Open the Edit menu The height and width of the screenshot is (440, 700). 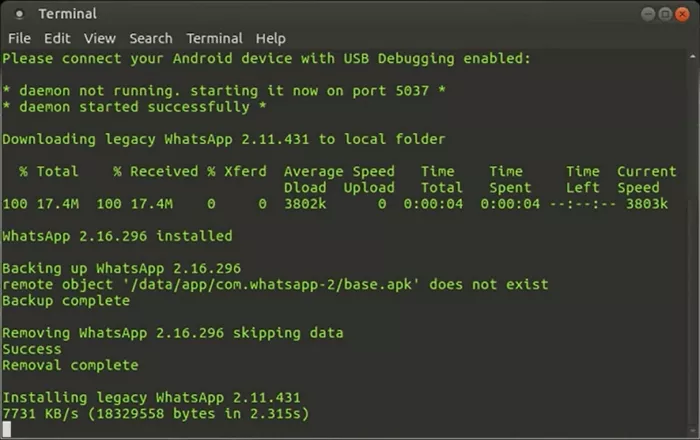(57, 38)
